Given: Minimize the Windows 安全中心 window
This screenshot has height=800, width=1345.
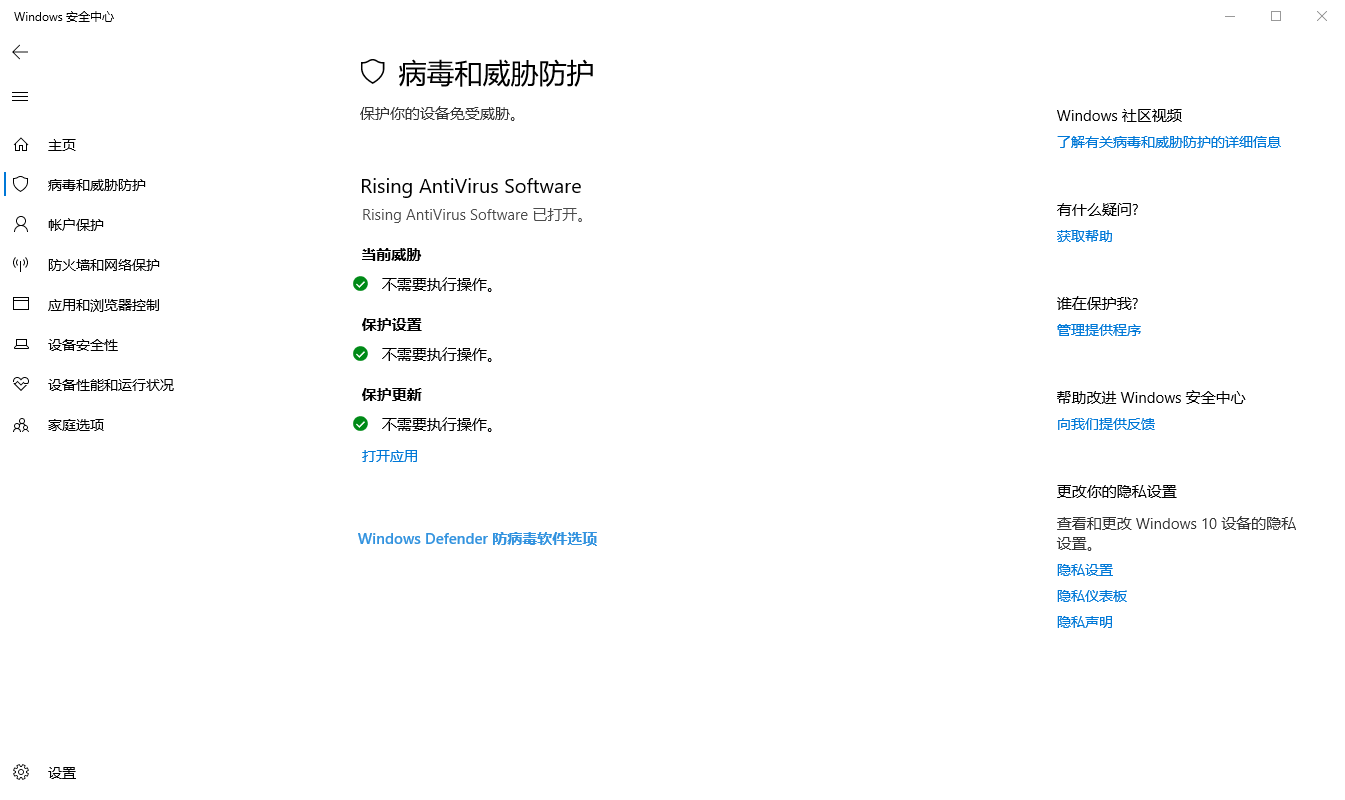Looking at the screenshot, I should [x=1230, y=16].
